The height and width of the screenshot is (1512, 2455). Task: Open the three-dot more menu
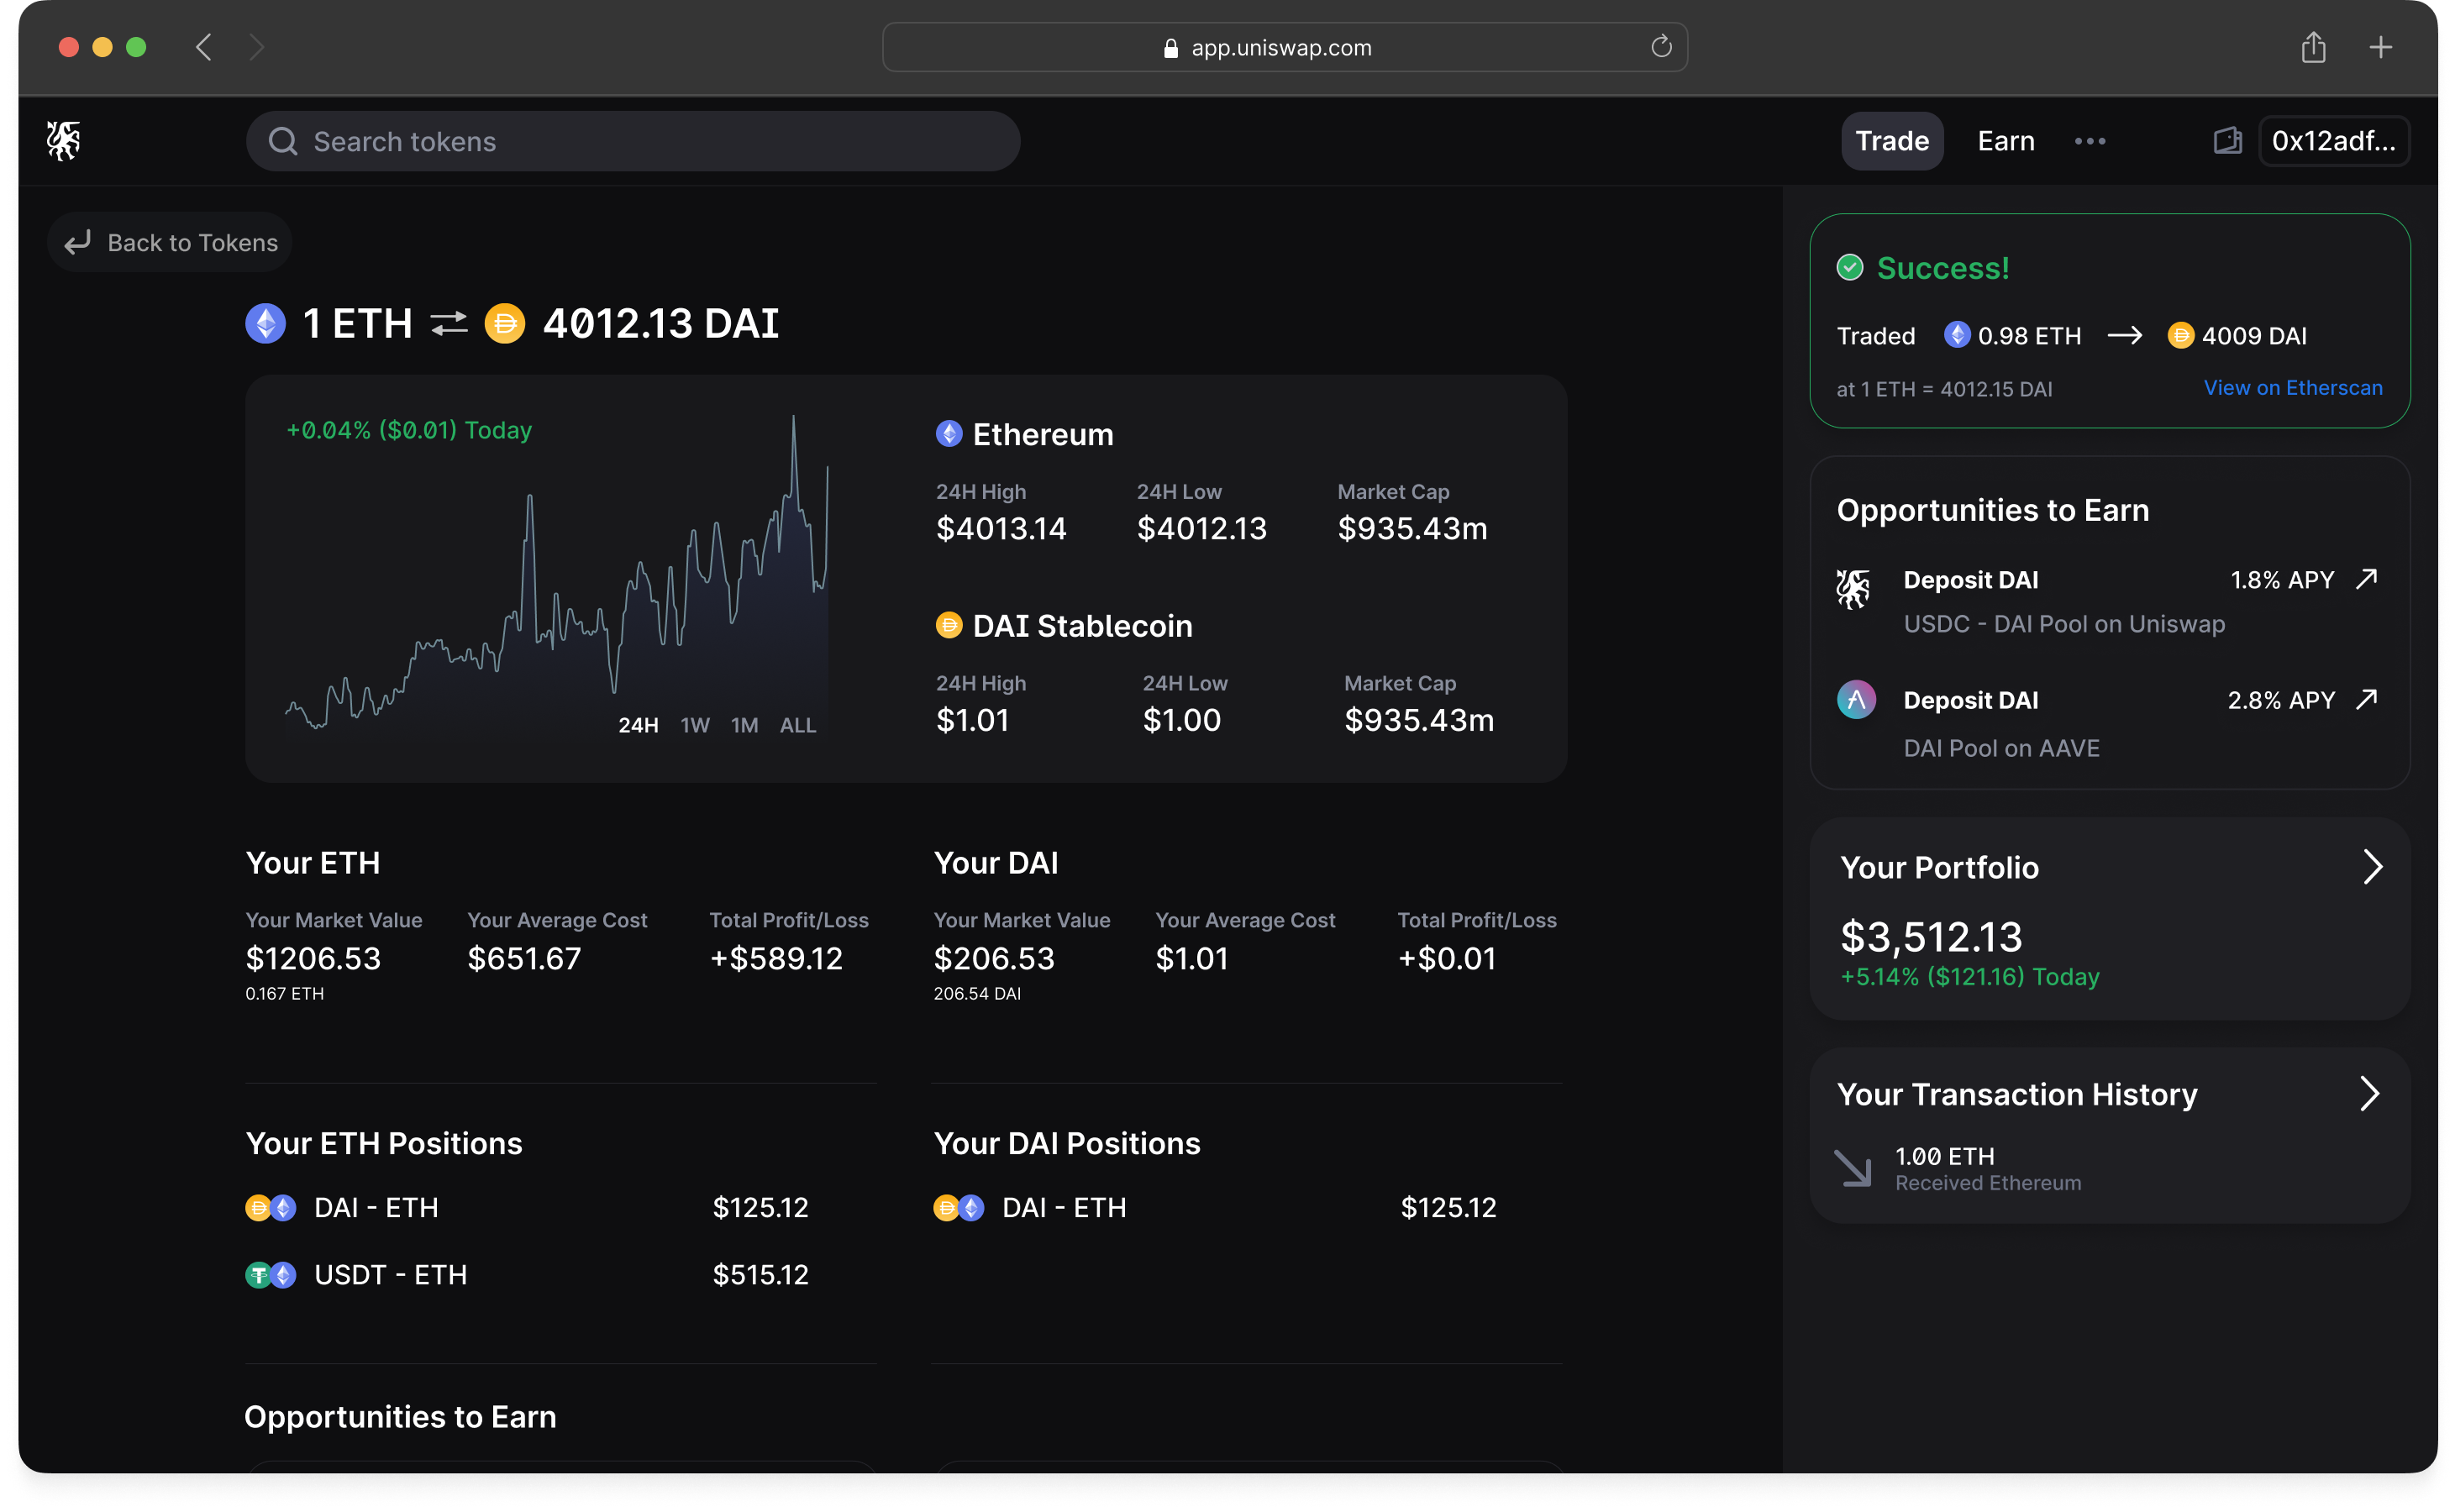[2090, 142]
